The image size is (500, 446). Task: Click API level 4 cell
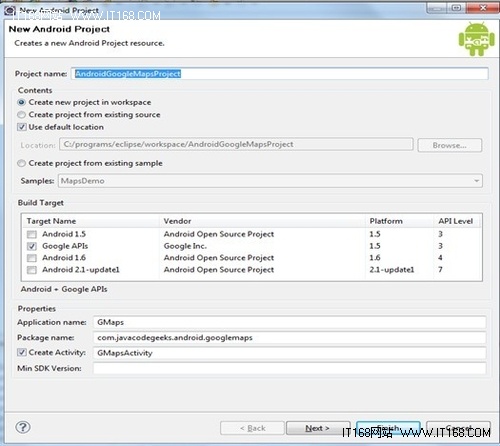440,258
